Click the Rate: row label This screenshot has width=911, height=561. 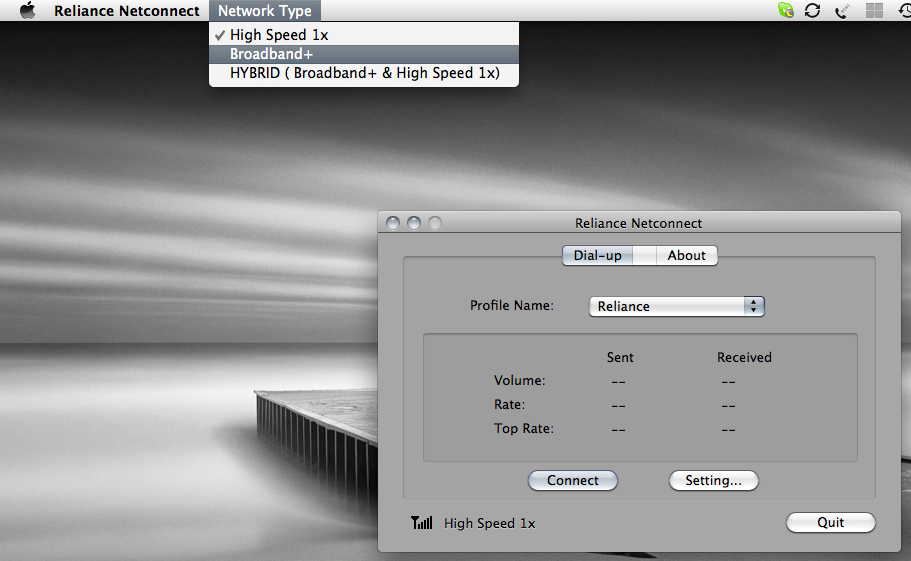(509, 404)
